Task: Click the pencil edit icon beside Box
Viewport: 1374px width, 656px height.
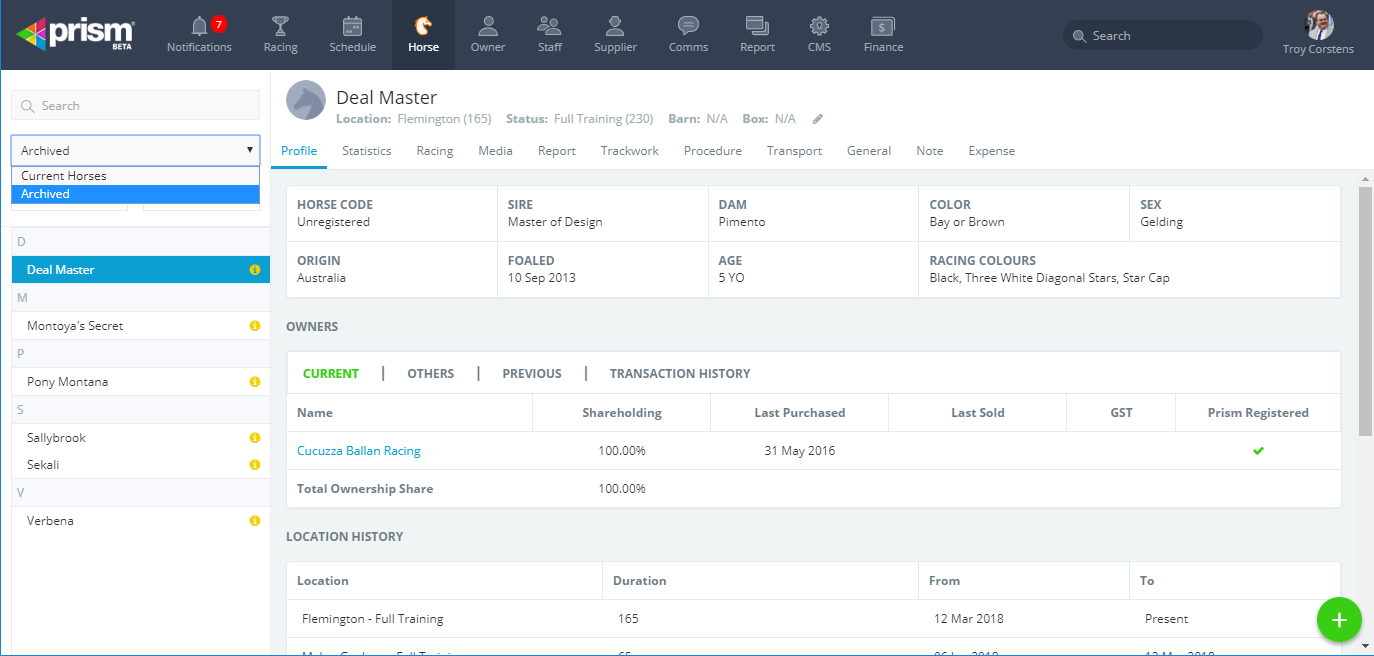Action: click(x=818, y=119)
